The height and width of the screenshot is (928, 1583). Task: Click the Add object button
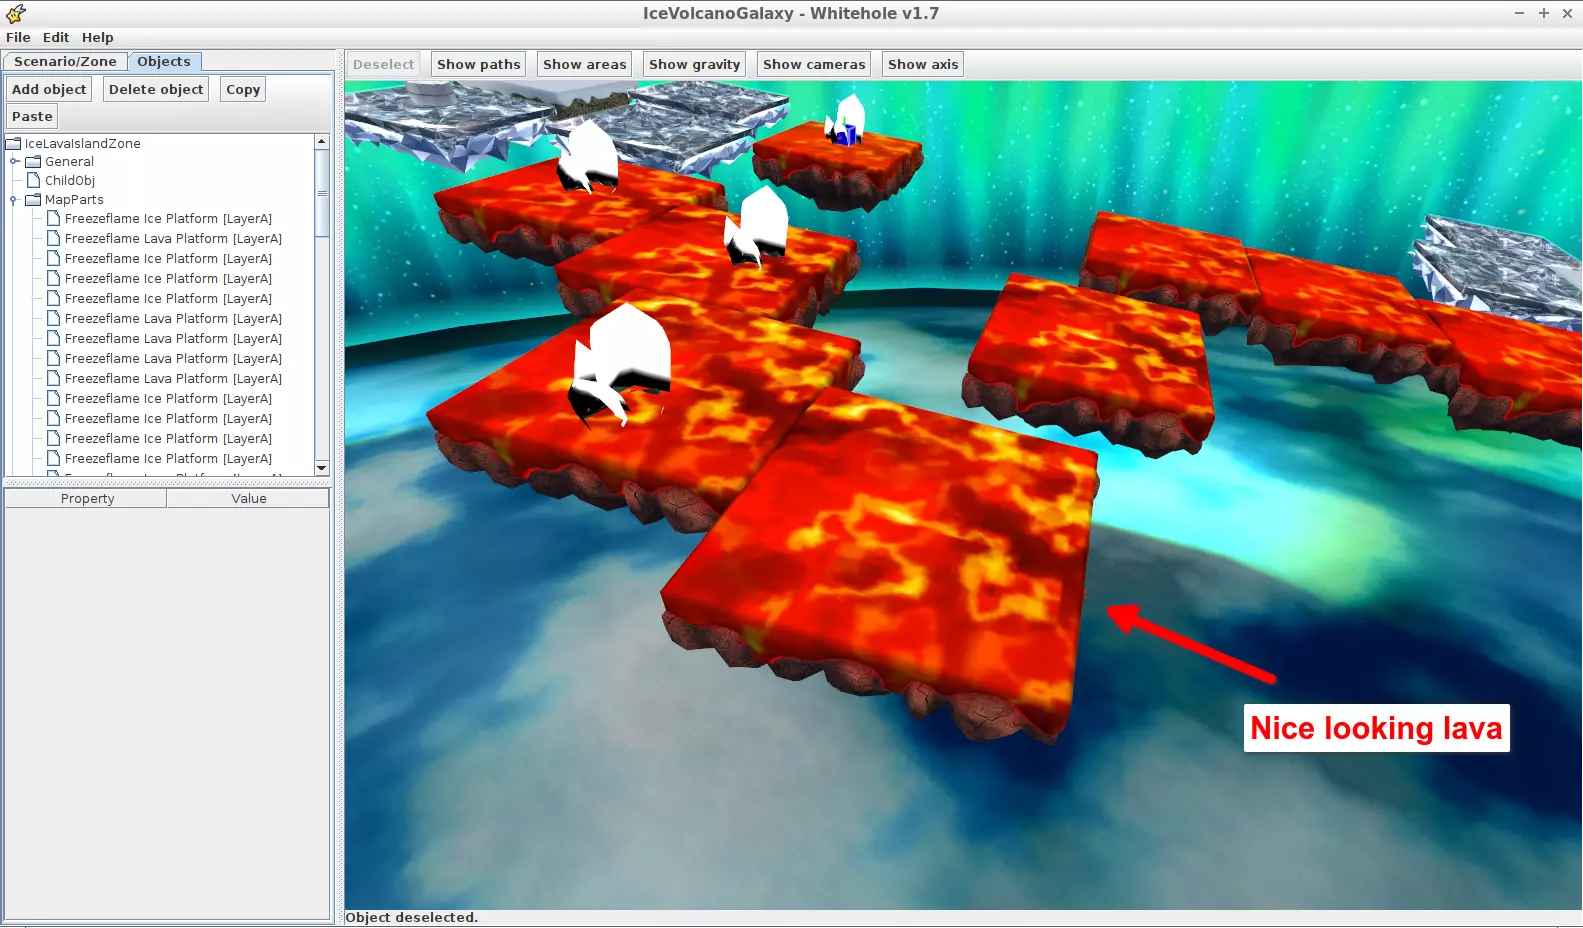pyautogui.click(x=49, y=89)
